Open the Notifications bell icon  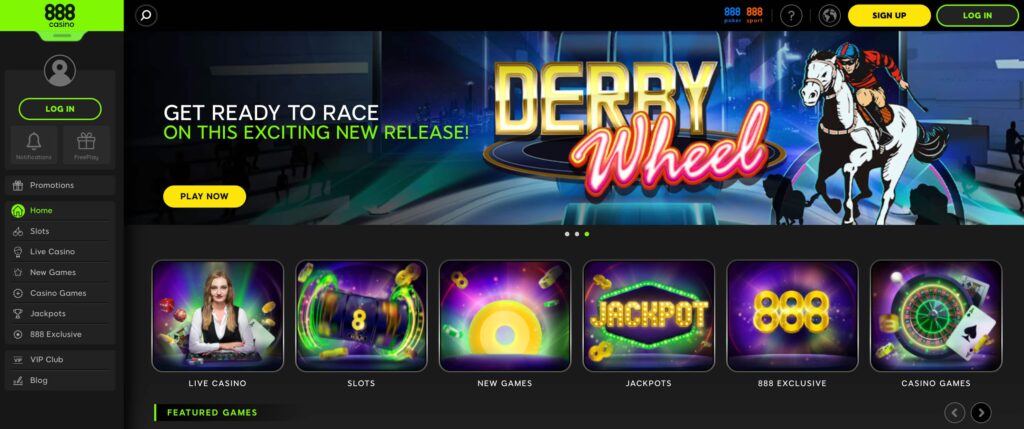34,145
